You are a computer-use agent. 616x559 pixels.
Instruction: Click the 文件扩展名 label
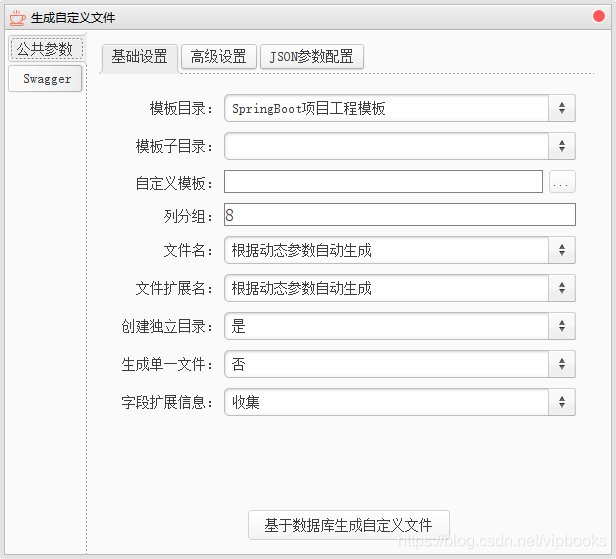pyautogui.click(x=174, y=288)
